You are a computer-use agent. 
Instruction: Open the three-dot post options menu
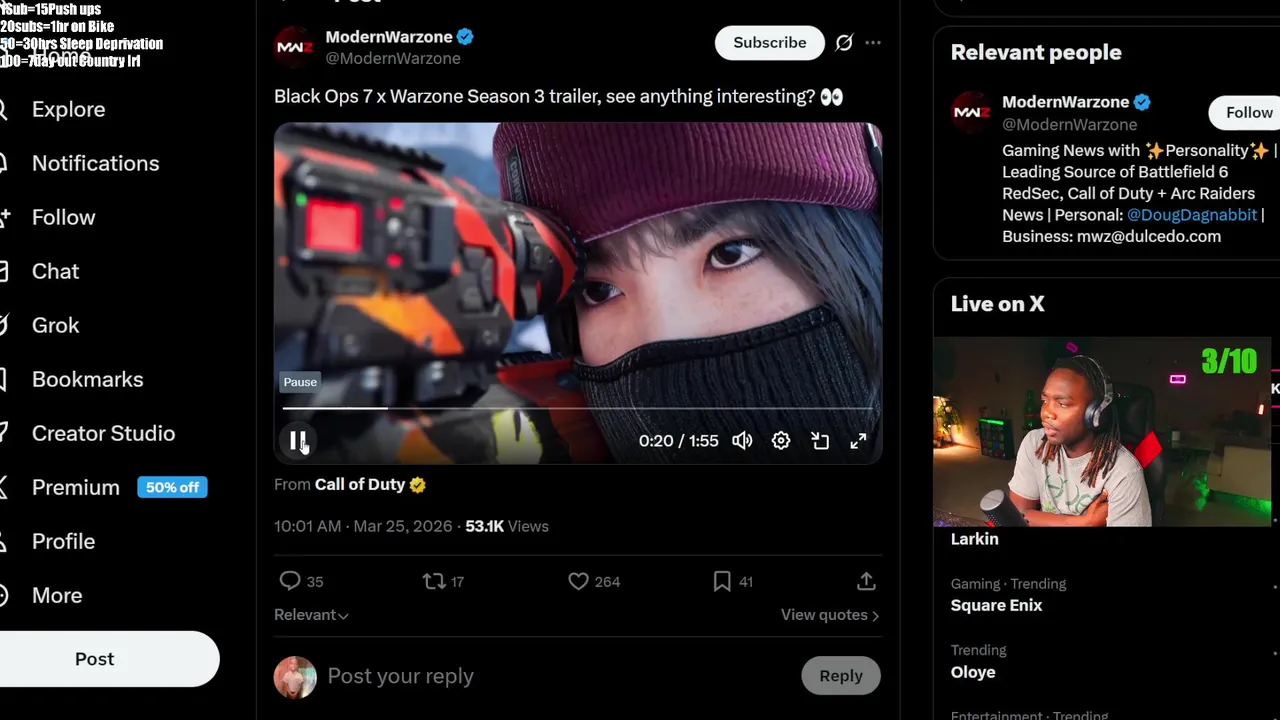(x=873, y=43)
